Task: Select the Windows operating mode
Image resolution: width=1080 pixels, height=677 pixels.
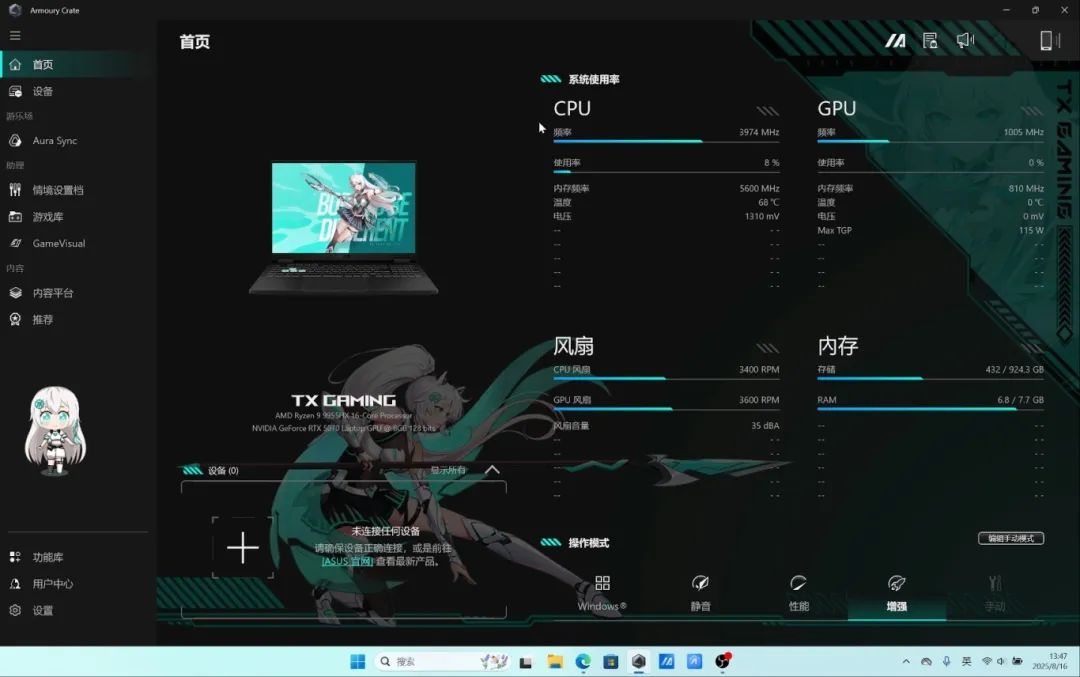Action: 602,594
